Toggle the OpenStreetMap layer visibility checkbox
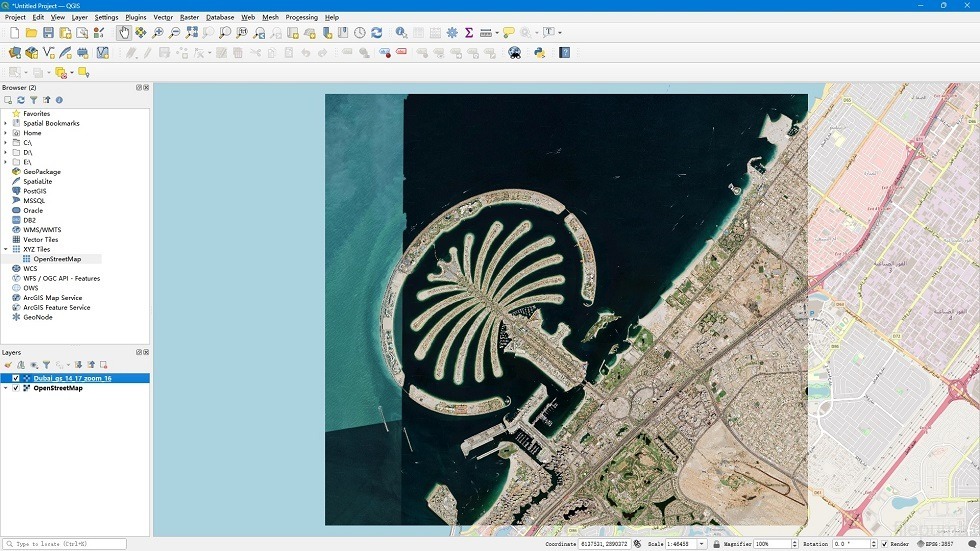 15,388
